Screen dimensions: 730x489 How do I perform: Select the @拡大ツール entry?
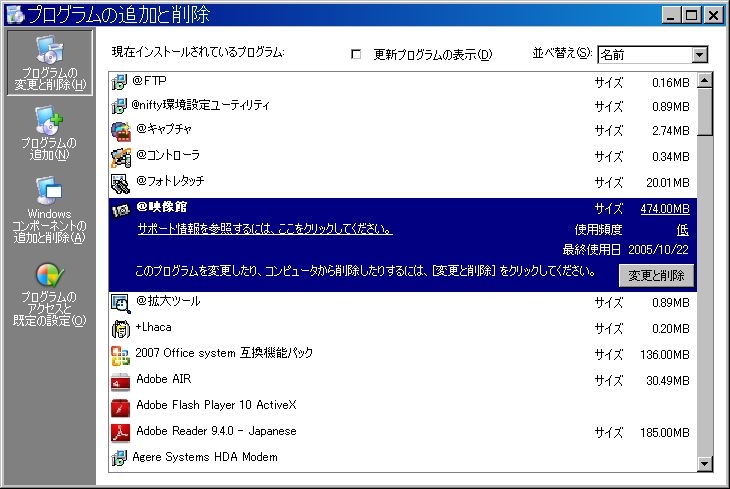(x=403, y=303)
